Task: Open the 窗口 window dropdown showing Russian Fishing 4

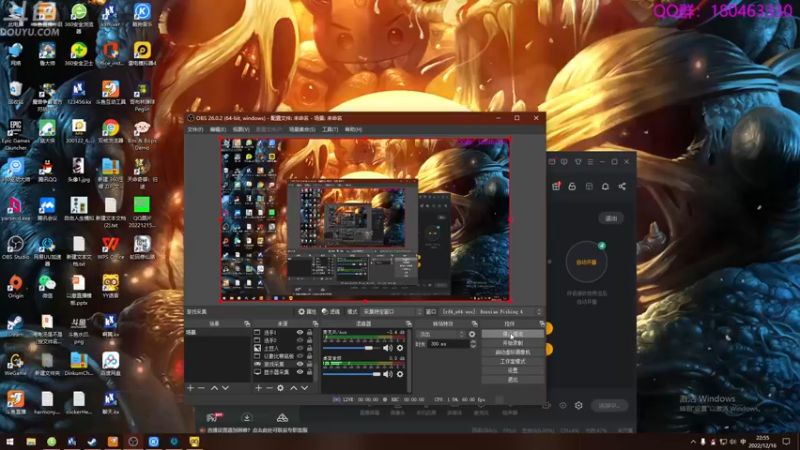Action: coord(491,312)
